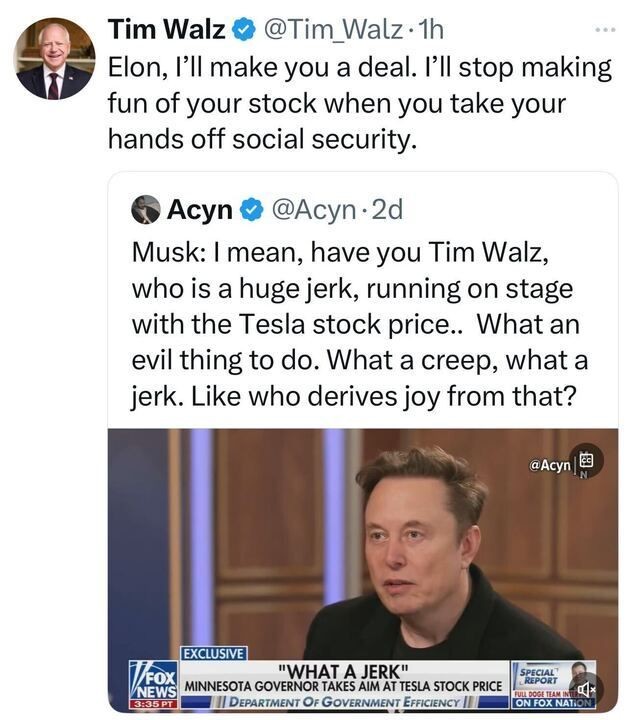Toggle closed captions on the video
The width and height of the screenshot is (632, 720).
tap(587, 461)
